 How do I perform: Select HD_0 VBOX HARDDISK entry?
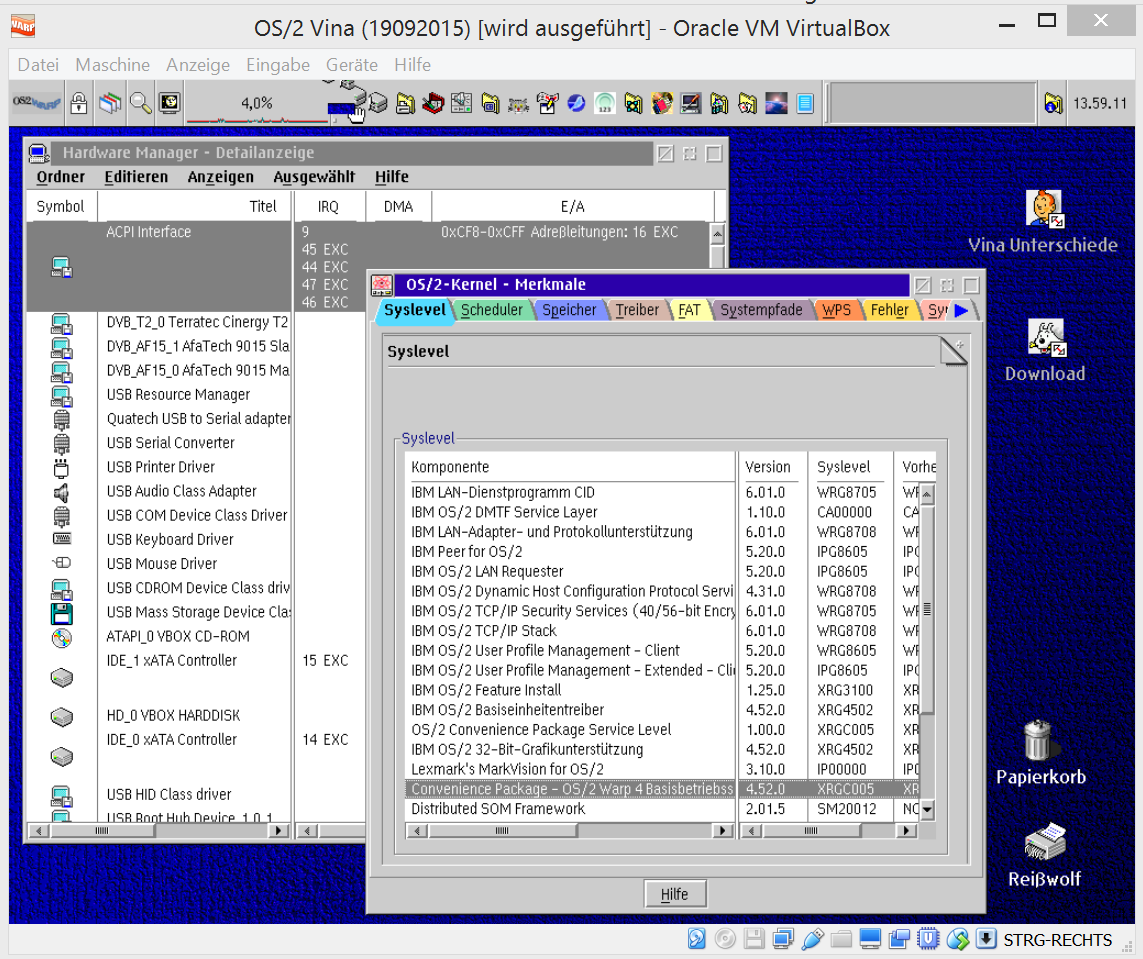(173, 716)
